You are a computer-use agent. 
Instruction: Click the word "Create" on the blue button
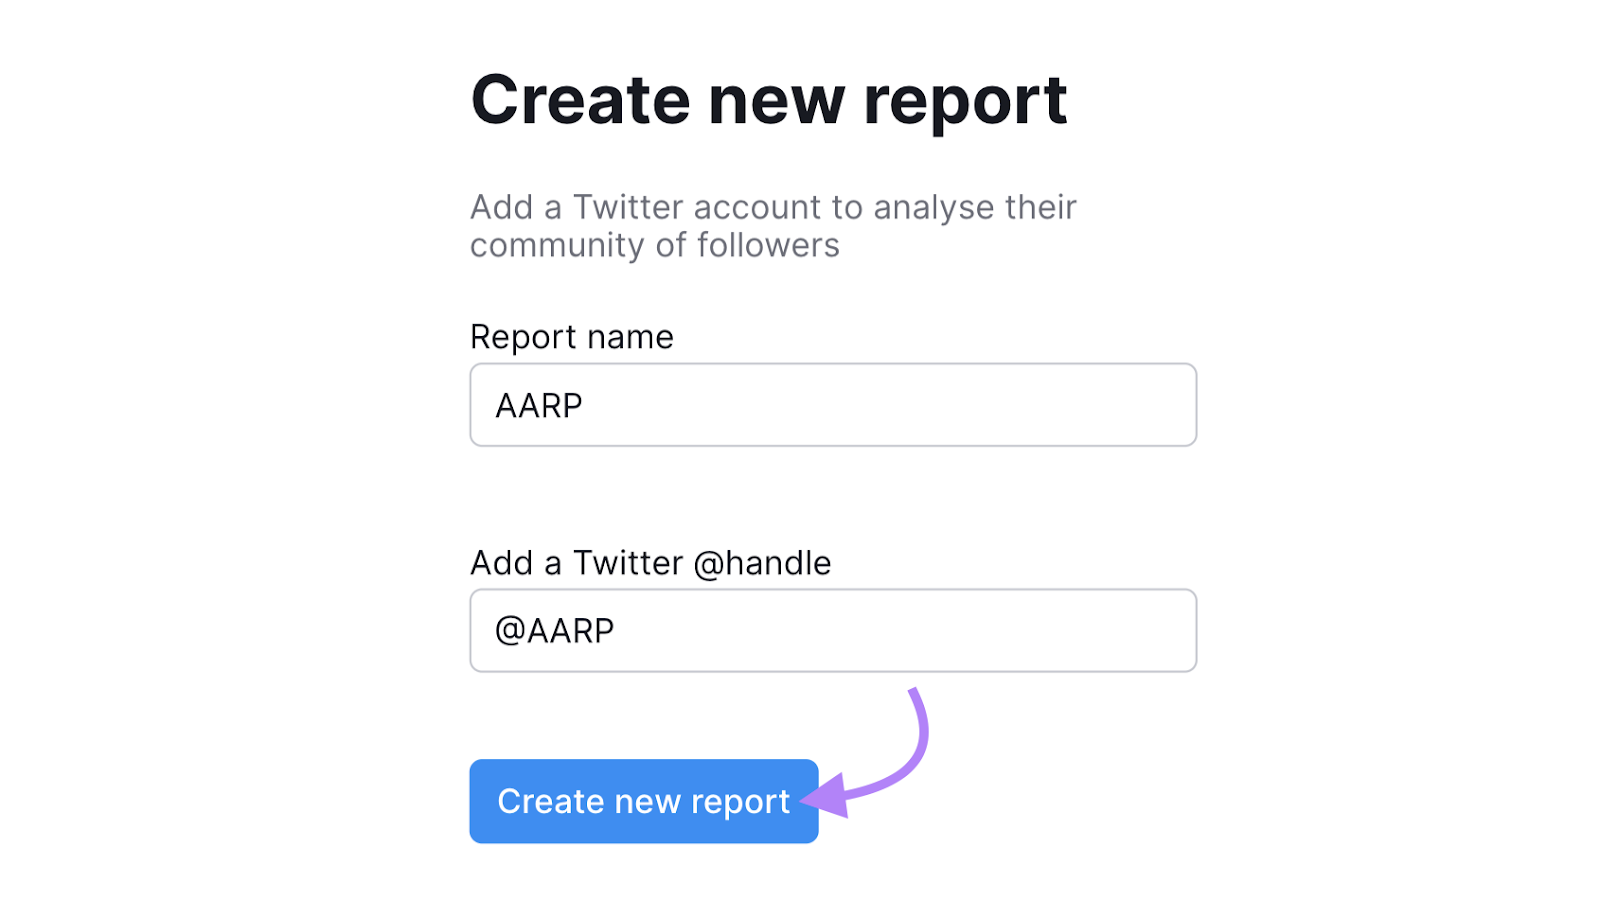(550, 801)
